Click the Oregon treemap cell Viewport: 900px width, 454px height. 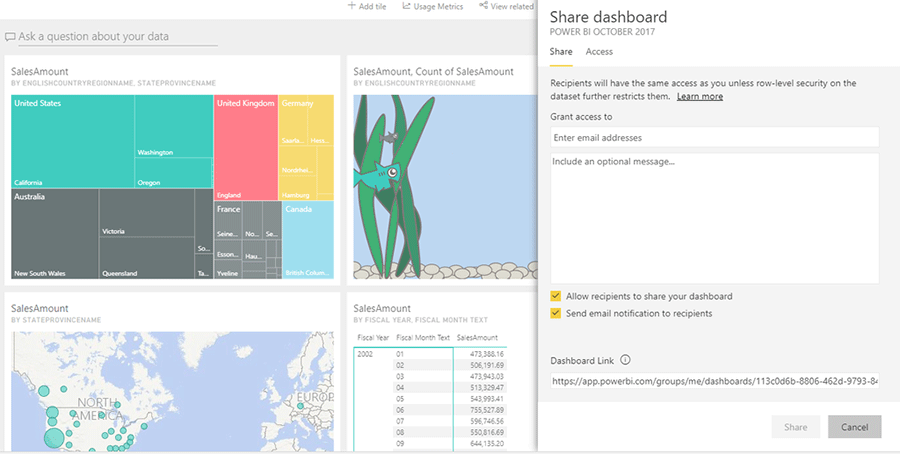(174, 173)
